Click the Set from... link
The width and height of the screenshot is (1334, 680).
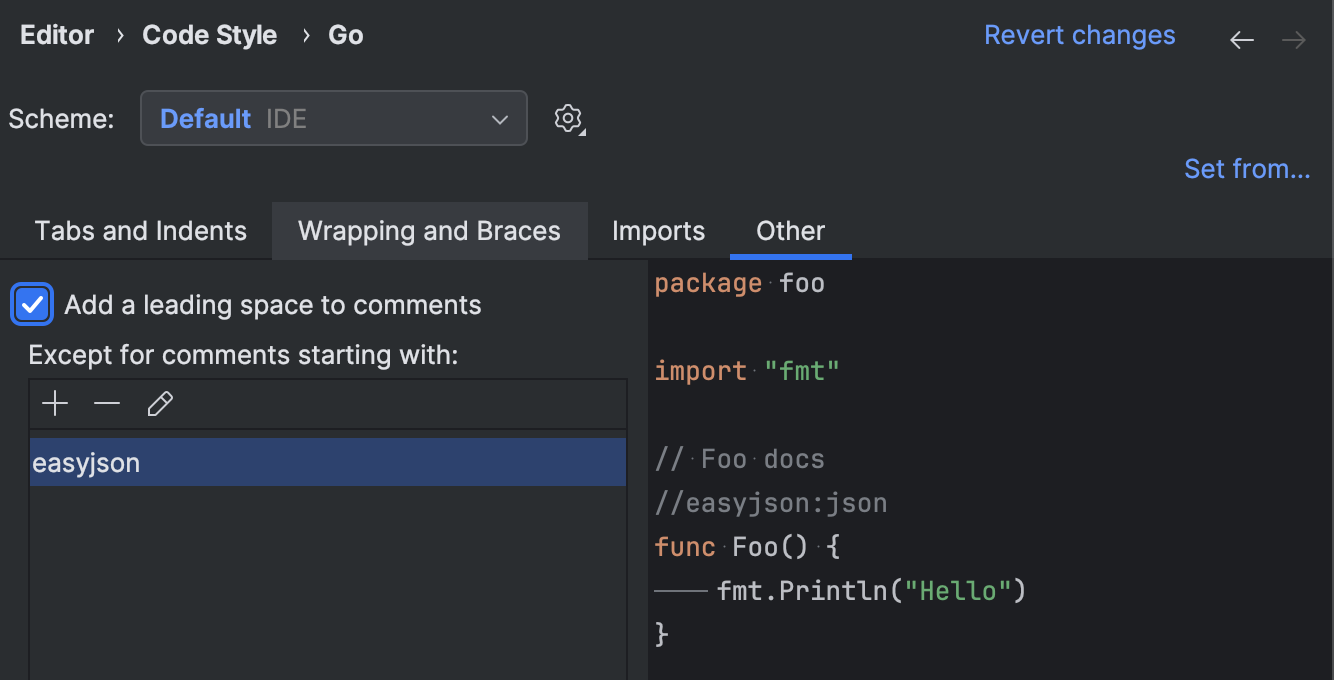tap(1247, 168)
